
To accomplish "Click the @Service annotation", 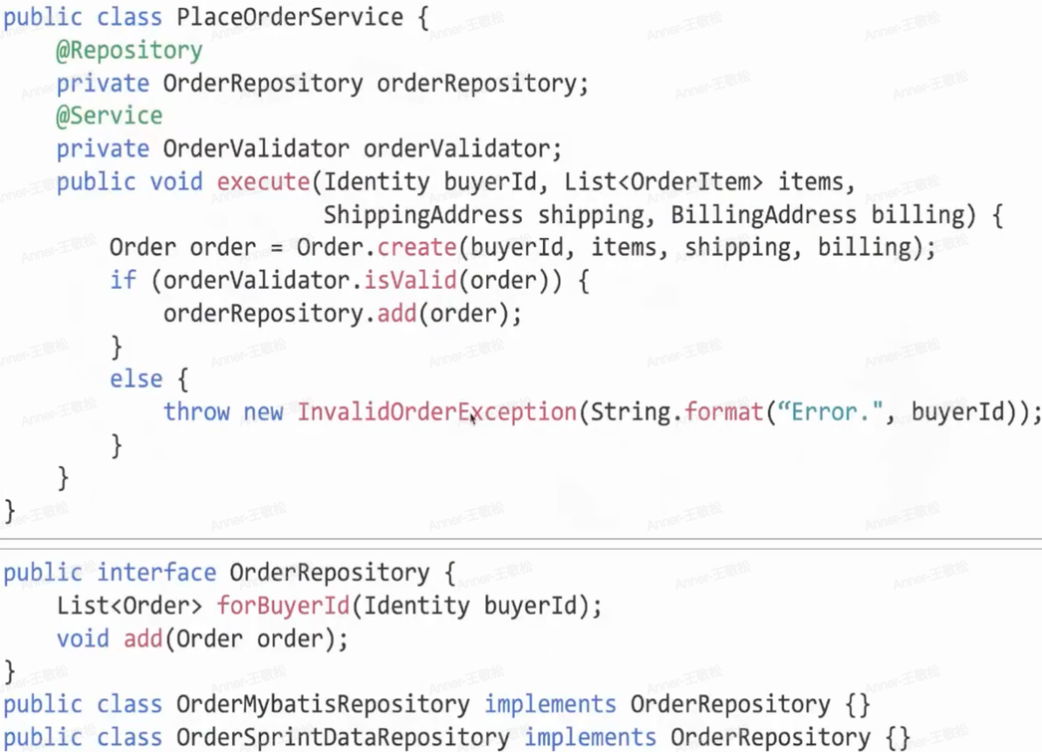I will (x=109, y=116).
